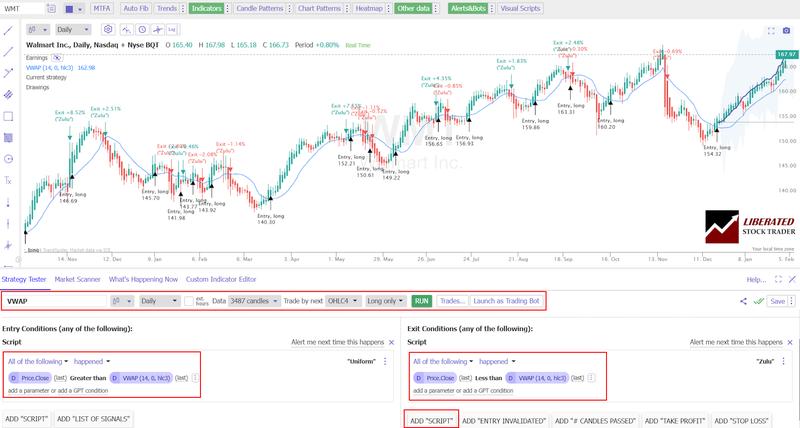800x428 pixels.
Task: Click the share strategy icon
Action: pyautogui.click(x=744, y=300)
